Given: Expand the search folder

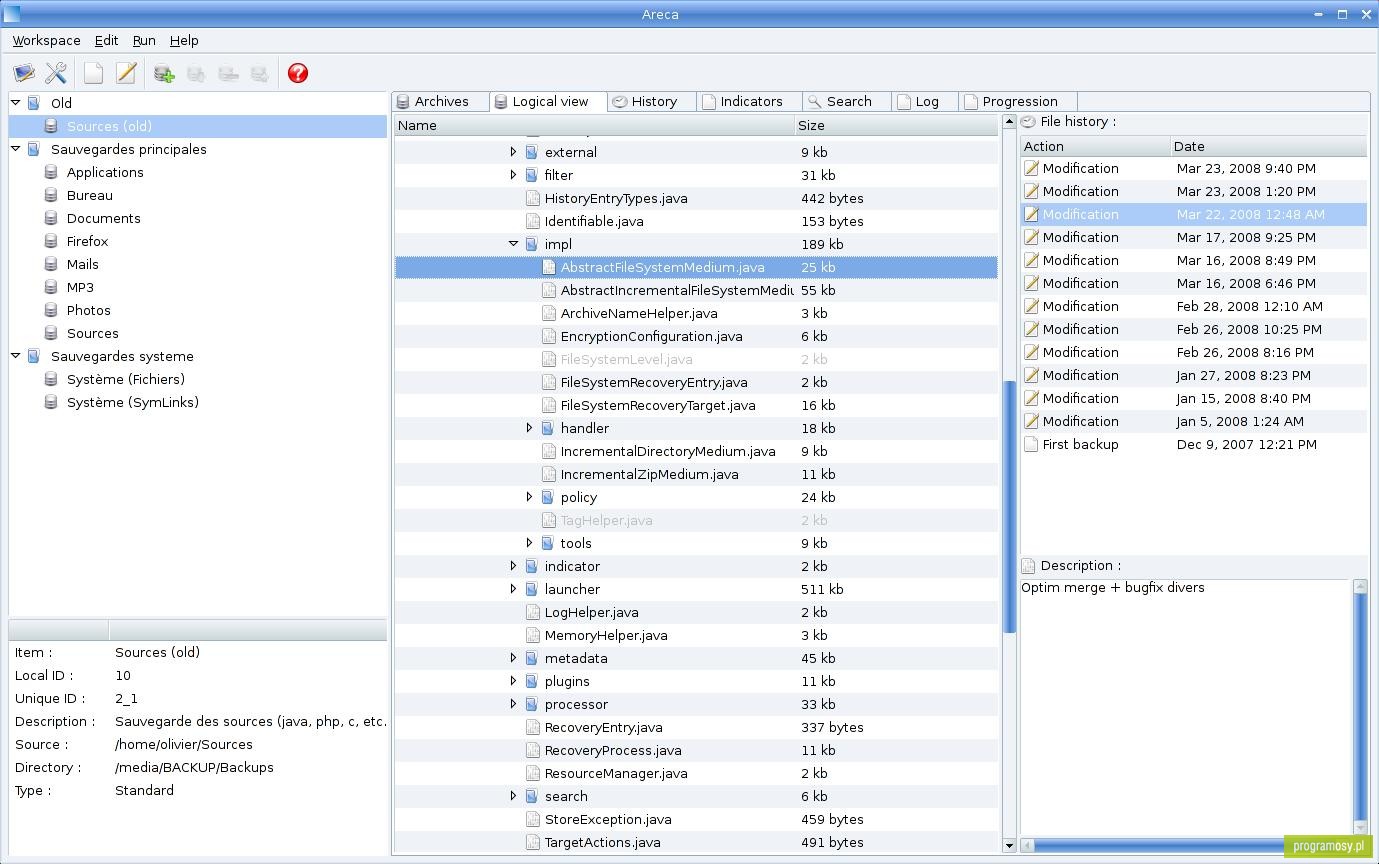Looking at the screenshot, I should tap(513, 796).
